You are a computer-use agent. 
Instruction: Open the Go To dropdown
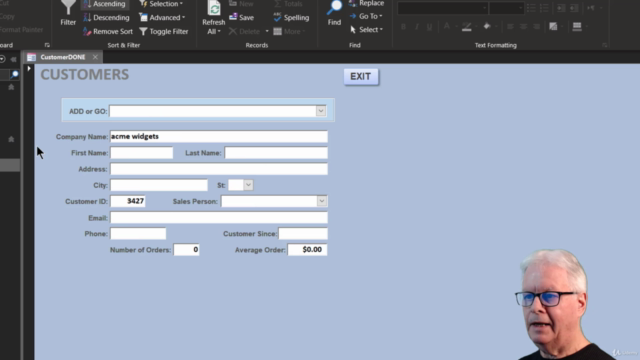[x=366, y=16]
